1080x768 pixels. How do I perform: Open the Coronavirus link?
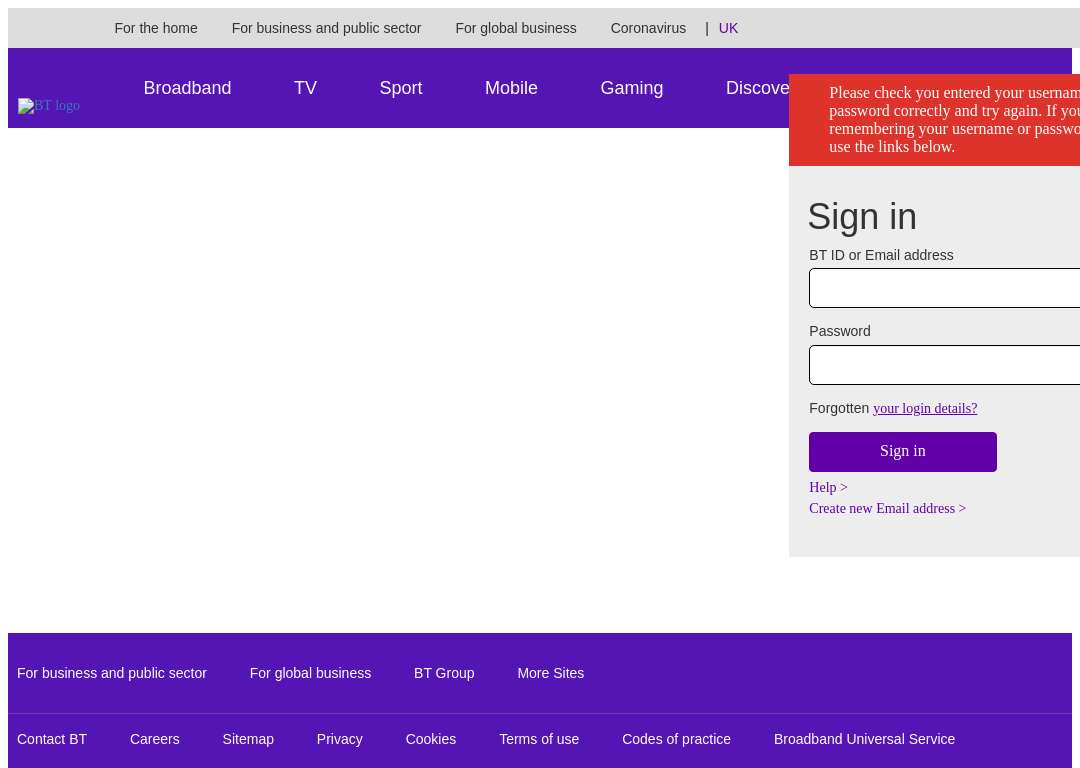(648, 28)
